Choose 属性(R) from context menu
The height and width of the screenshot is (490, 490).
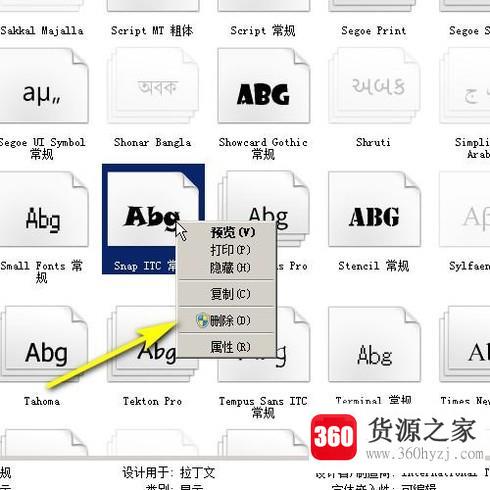(x=227, y=347)
